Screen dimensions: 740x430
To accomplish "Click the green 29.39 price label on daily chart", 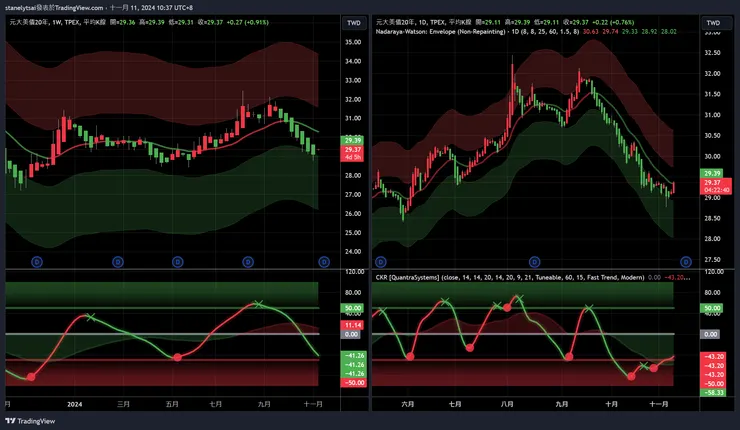I will pyautogui.click(x=712, y=173).
